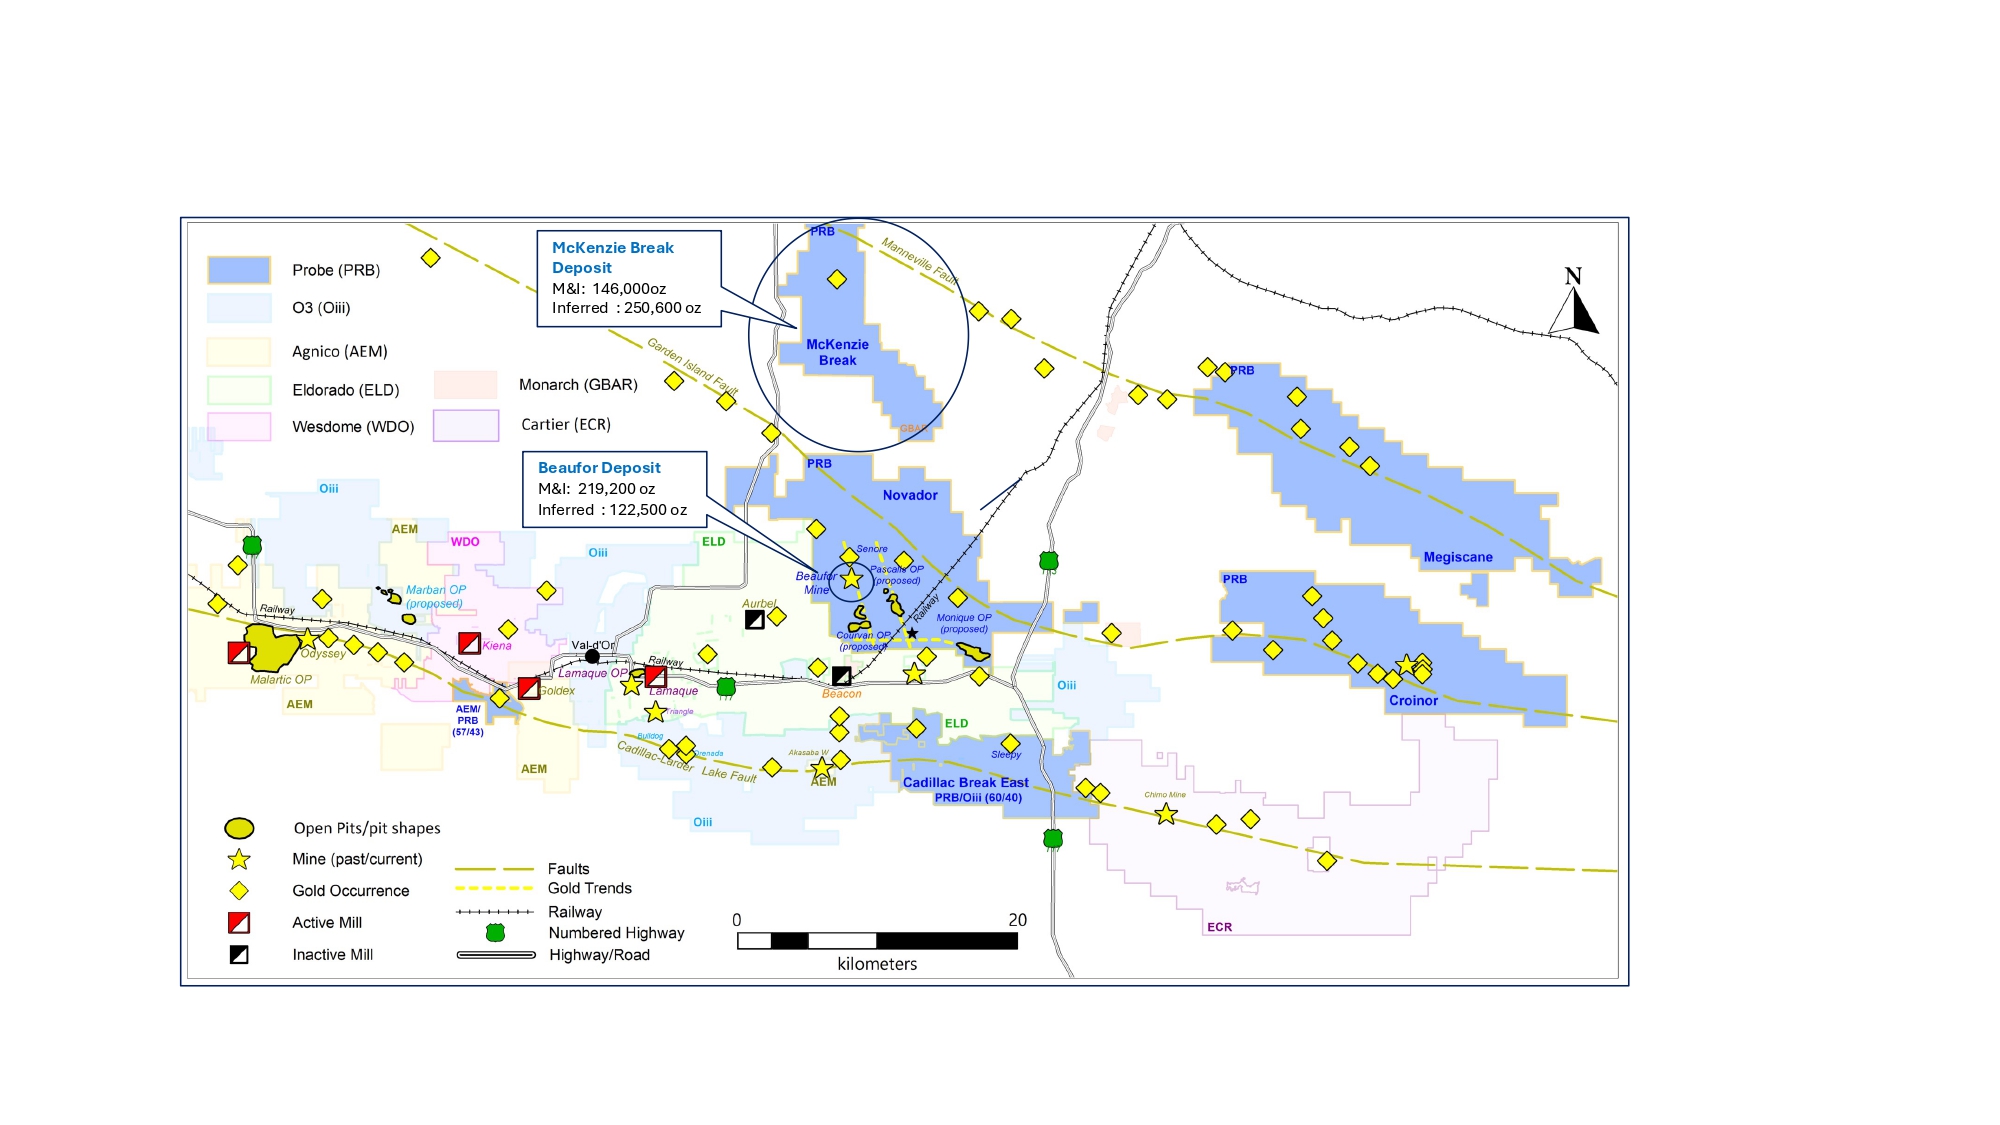Click the Megiscane property label

(x=1457, y=557)
